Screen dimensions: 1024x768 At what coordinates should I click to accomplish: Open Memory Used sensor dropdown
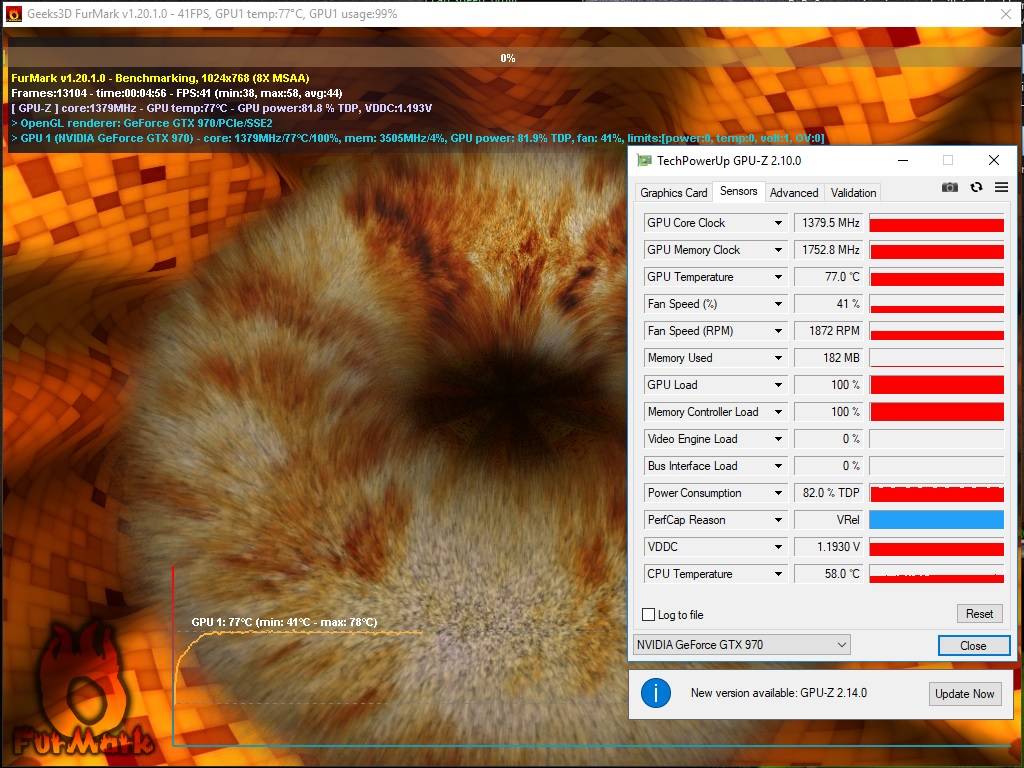[x=778, y=359]
